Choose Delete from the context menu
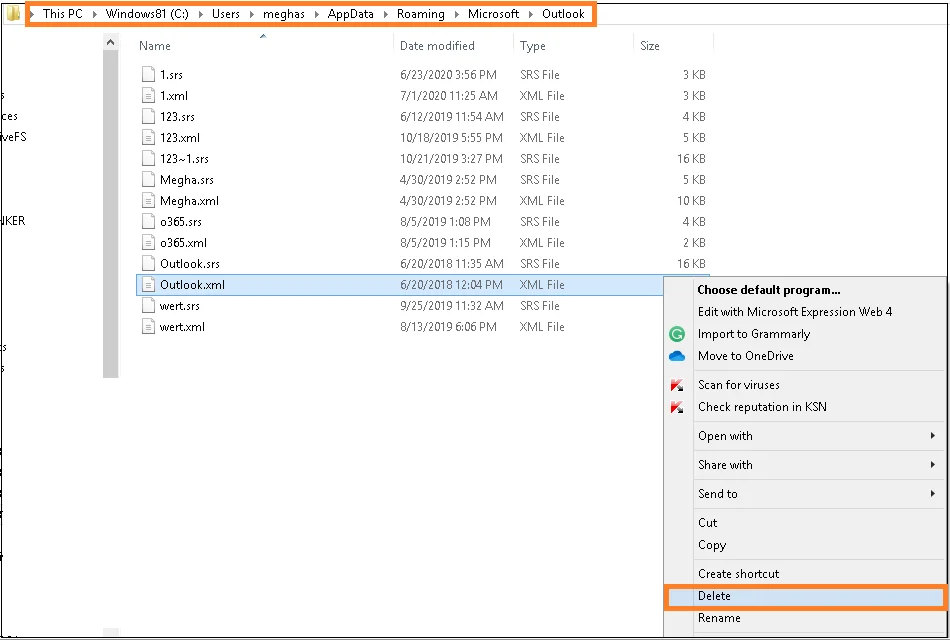Image resolution: width=950 pixels, height=640 pixels. (x=805, y=596)
